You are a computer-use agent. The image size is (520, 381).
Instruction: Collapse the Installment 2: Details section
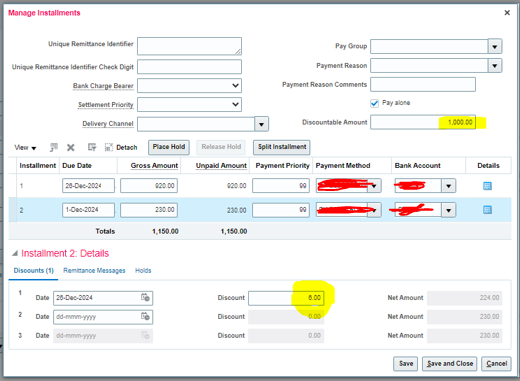[15, 253]
